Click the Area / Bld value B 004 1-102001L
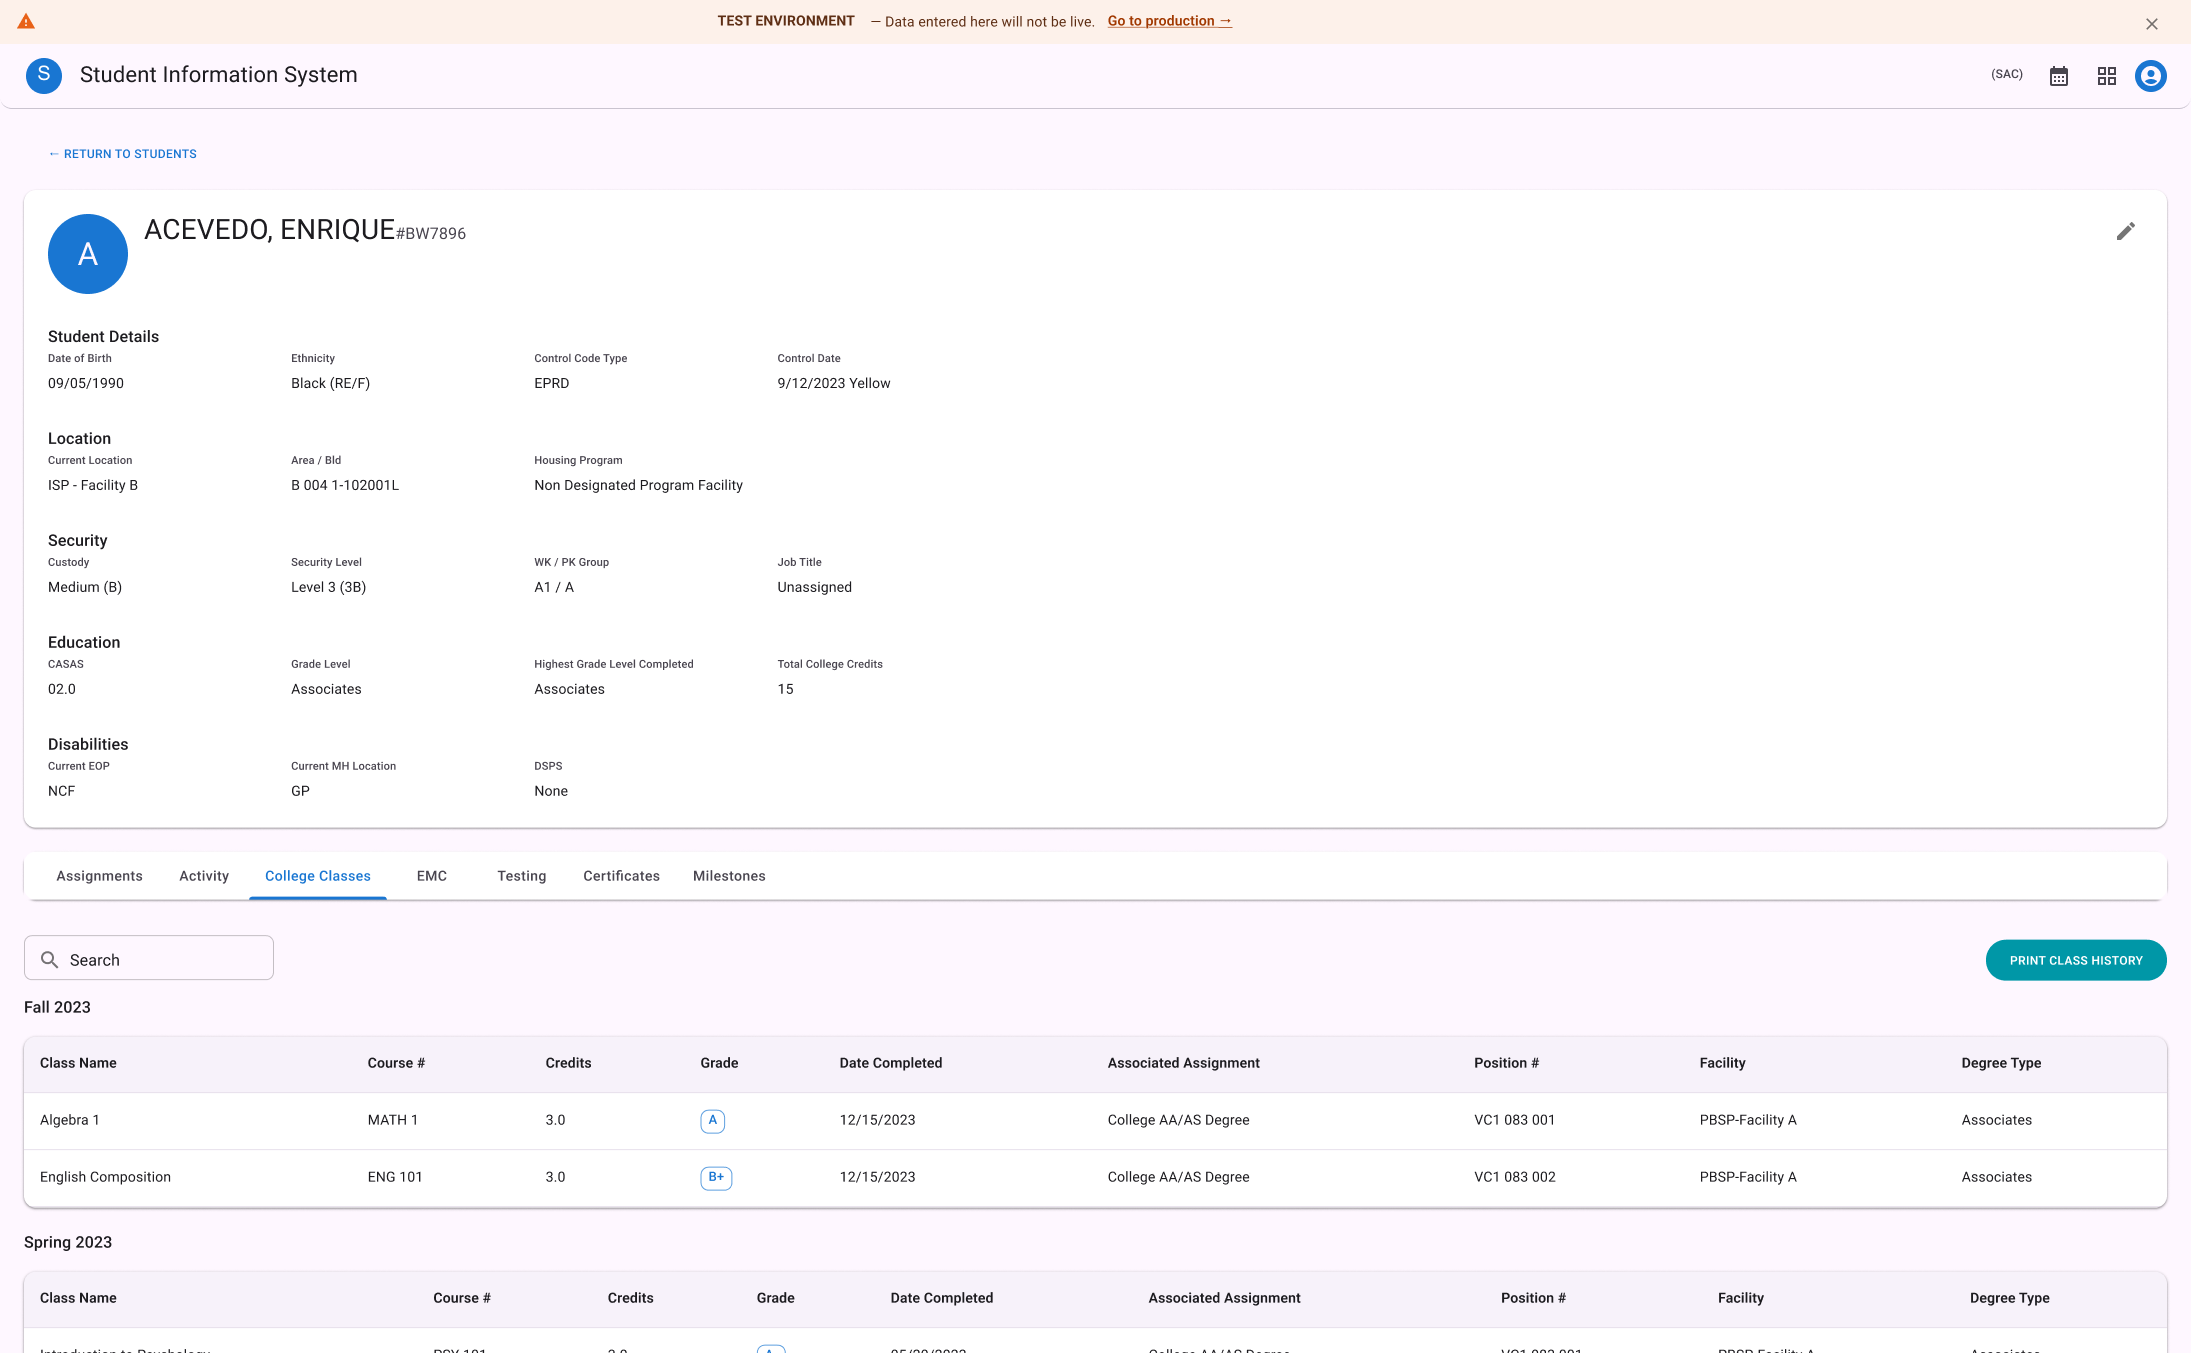 point(345,485)
